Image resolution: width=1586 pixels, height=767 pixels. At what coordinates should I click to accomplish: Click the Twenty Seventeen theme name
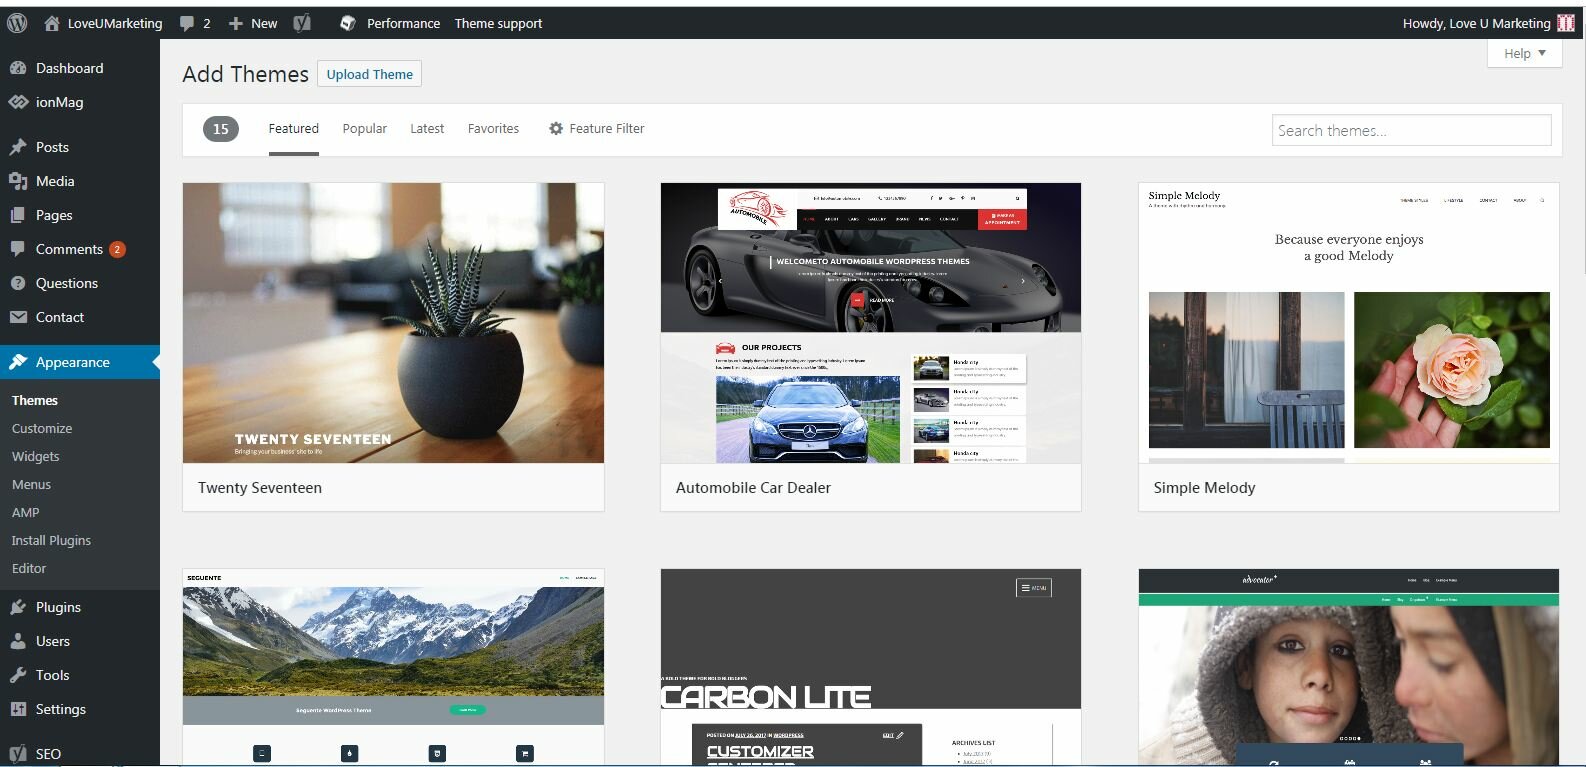[x=260, y=488]
